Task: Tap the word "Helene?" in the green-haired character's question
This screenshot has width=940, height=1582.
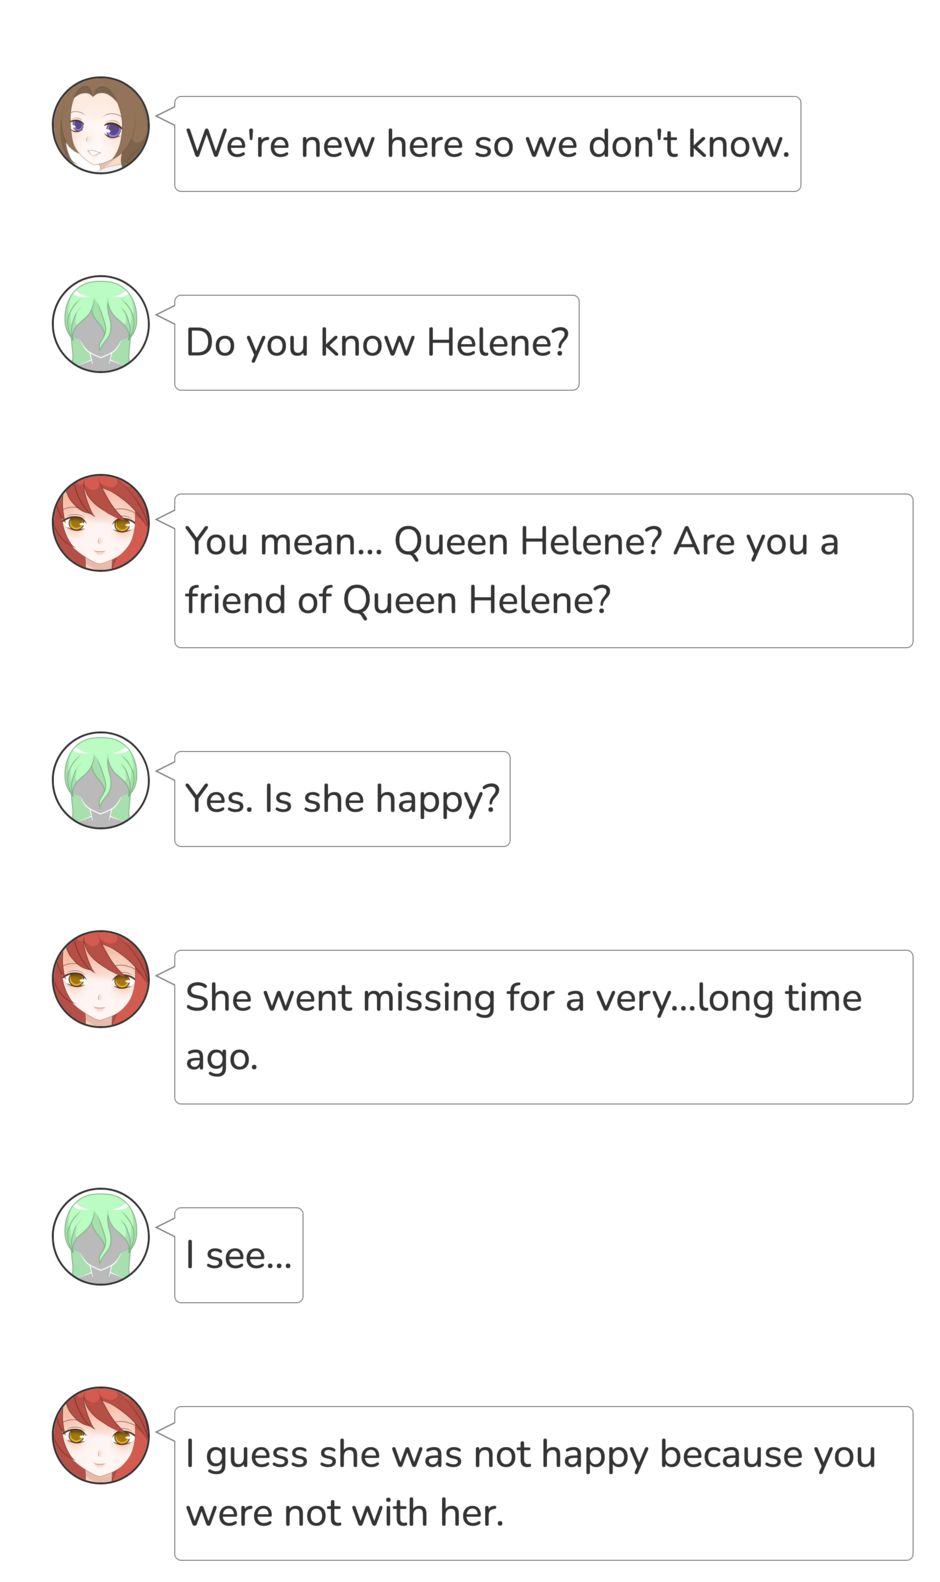Action: [497, 343]
